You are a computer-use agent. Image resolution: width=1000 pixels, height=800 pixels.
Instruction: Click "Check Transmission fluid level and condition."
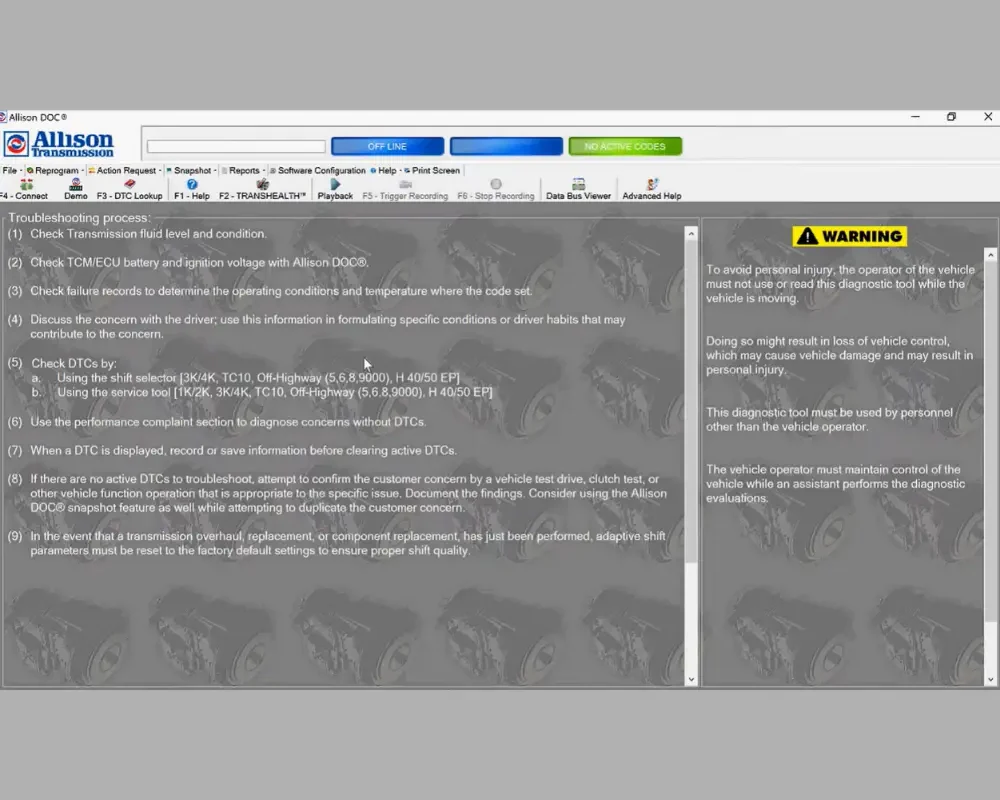click(x=149, y=233)
